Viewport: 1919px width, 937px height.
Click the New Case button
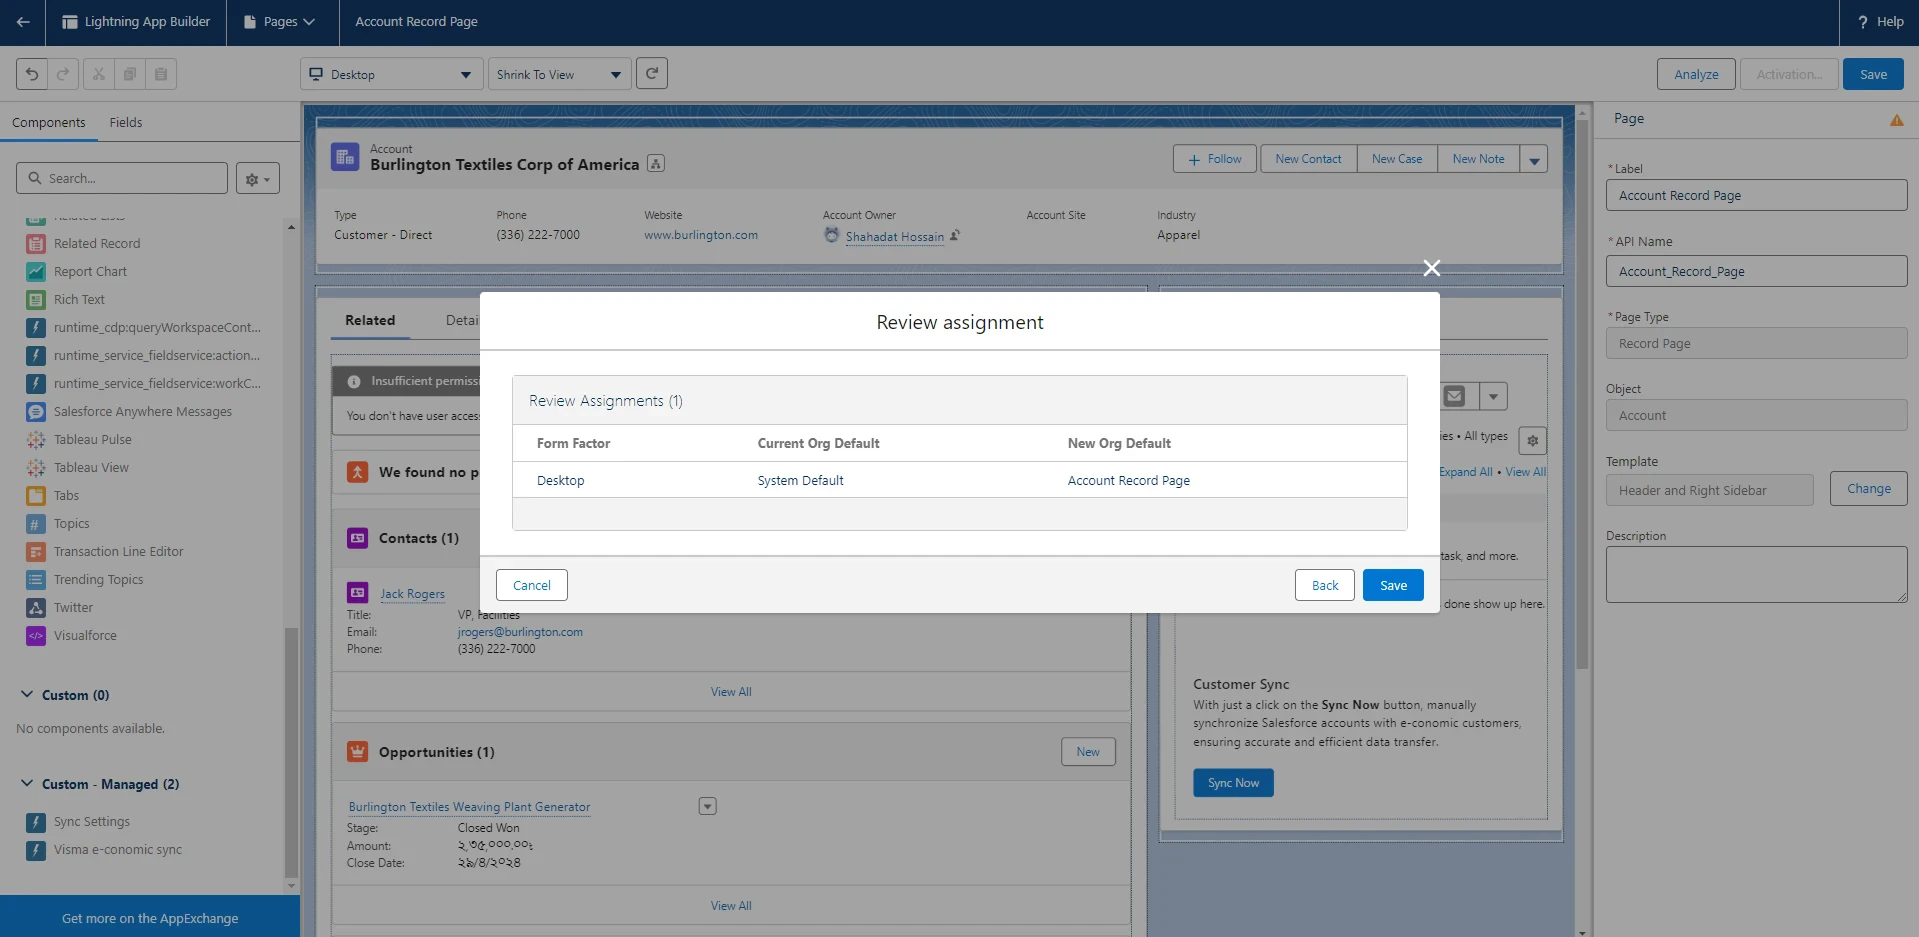1397,160
